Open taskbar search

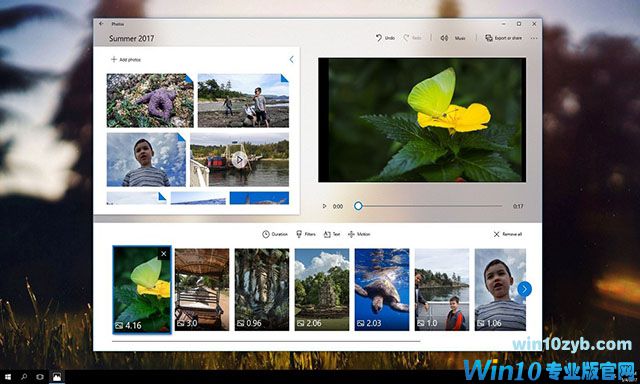(x=24, y=377)
